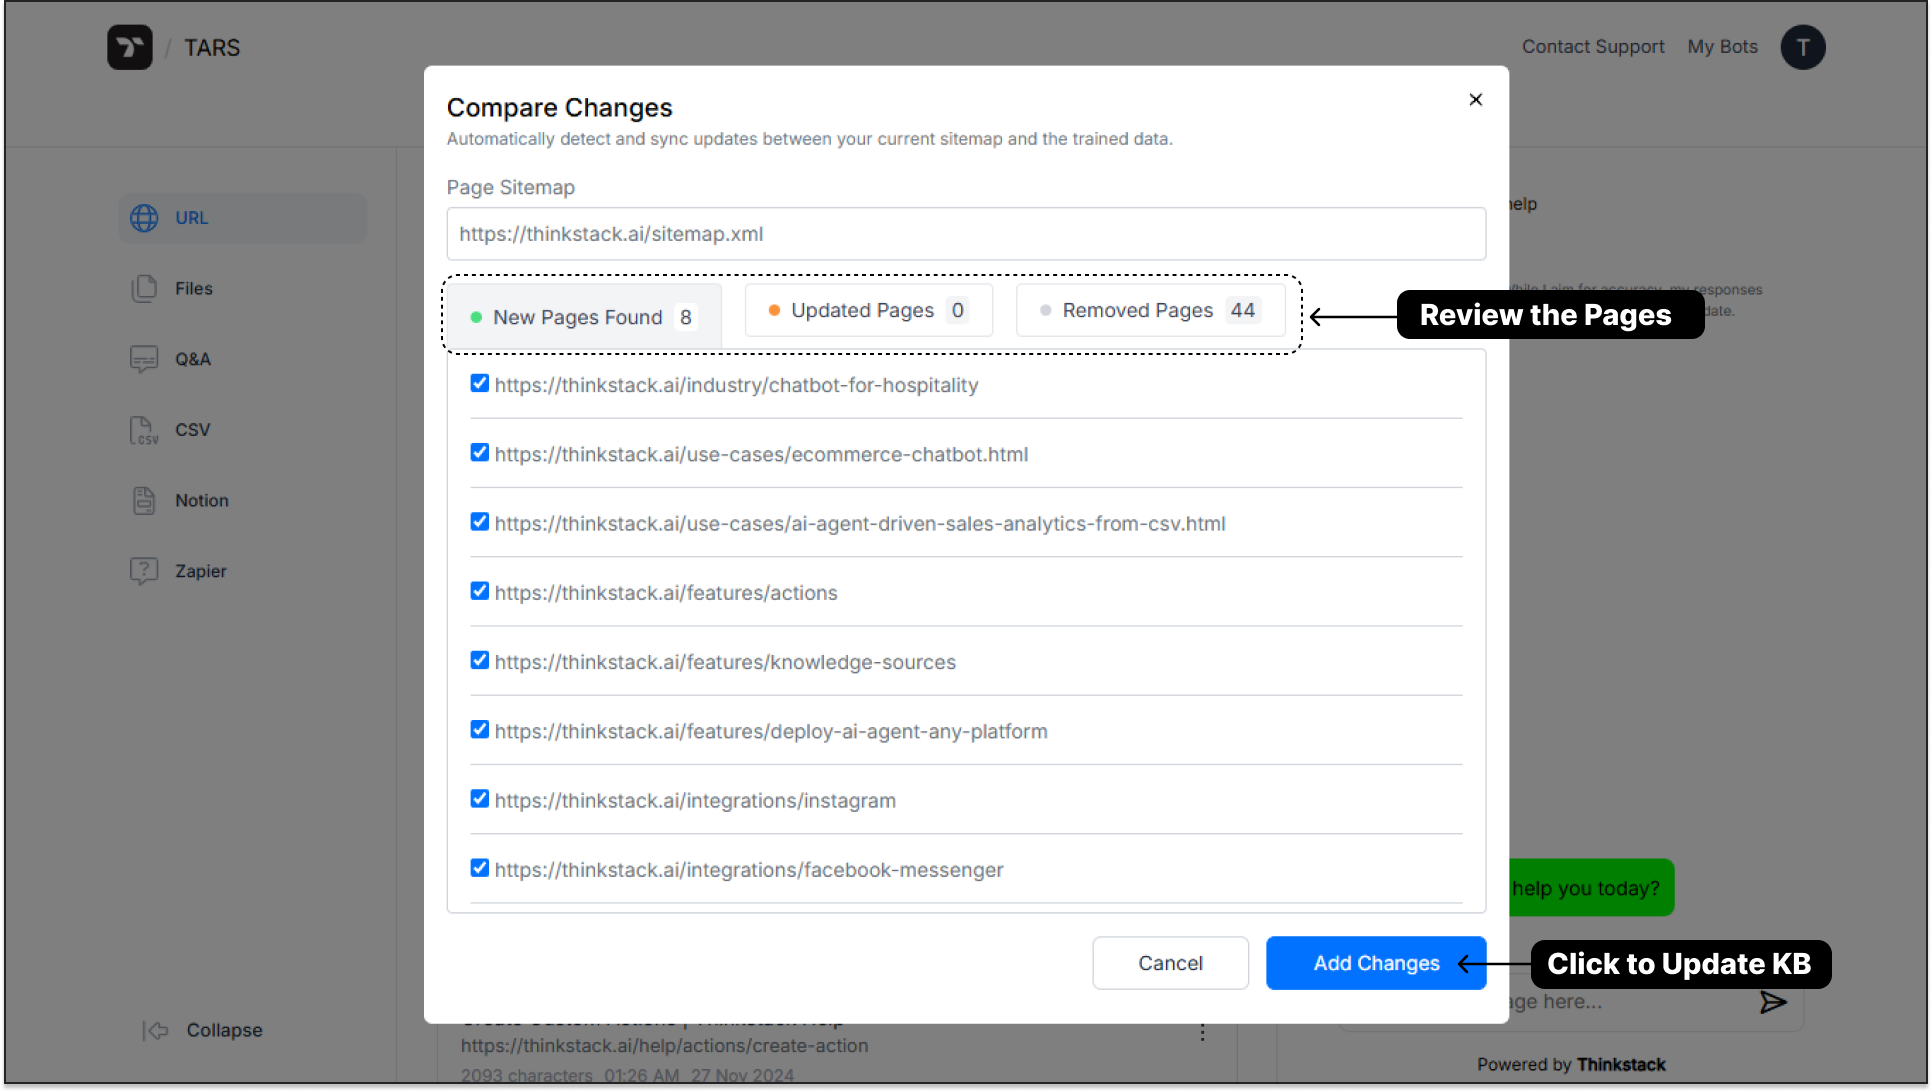Click the Add Changes button
The image size is (1932, 1092).
1376,963
